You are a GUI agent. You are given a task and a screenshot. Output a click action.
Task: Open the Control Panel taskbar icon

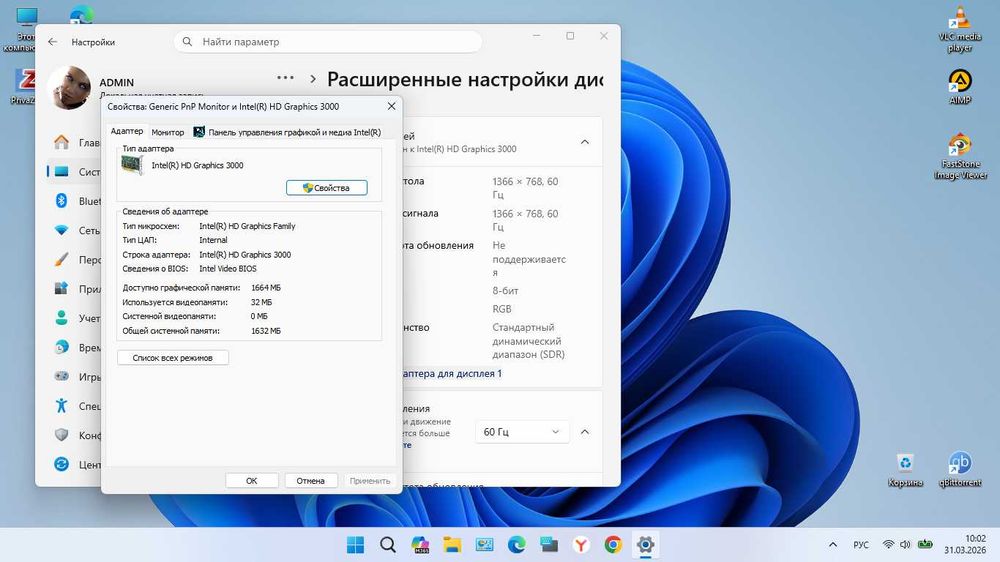coord(485,545)
